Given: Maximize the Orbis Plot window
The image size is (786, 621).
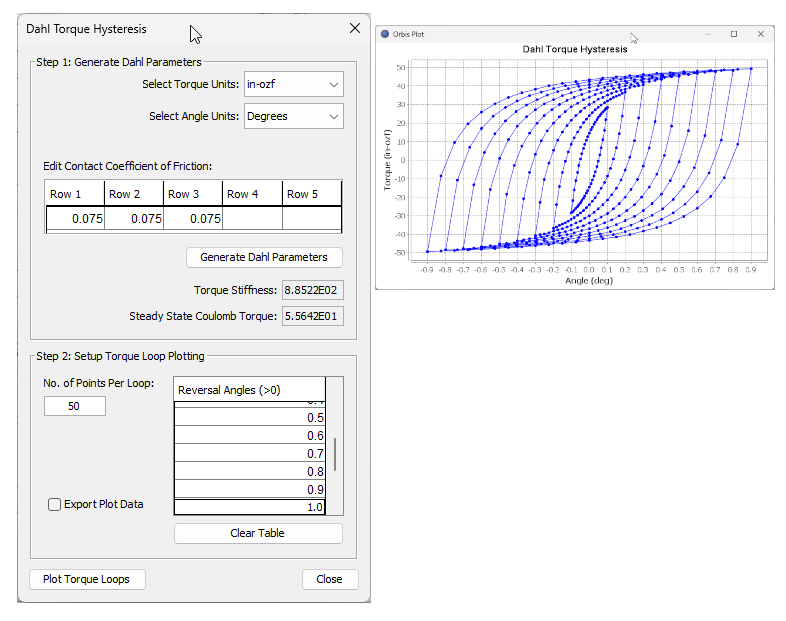Looking at the screenshot, I should coord(734,34).
